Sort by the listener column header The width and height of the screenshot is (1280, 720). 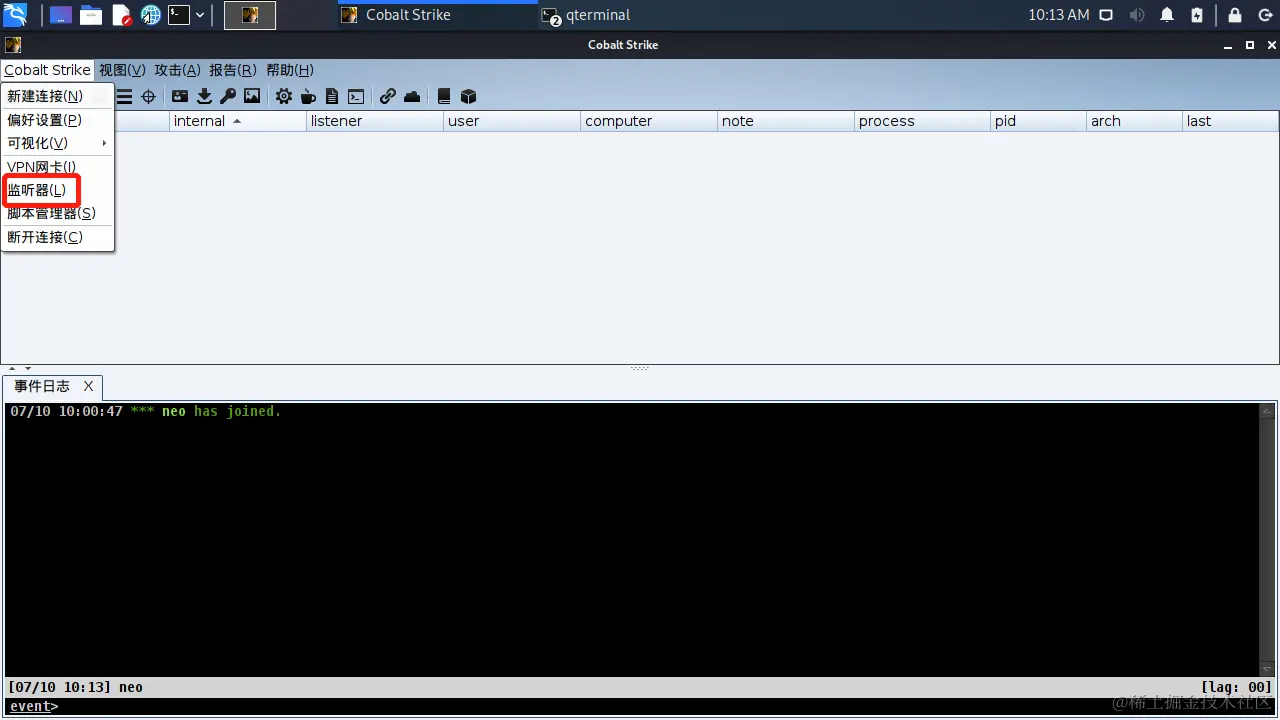(x=375, y=121)
